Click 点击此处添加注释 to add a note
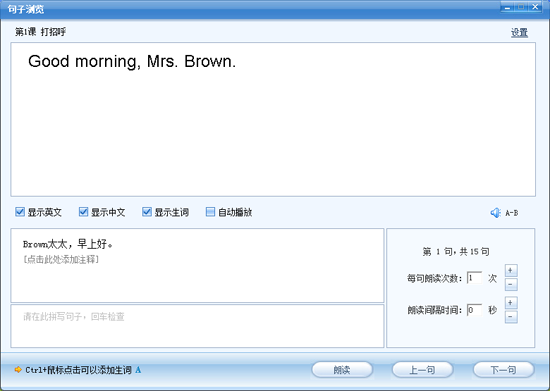Viewport: 550px width, 391px height. coord(61,259)
